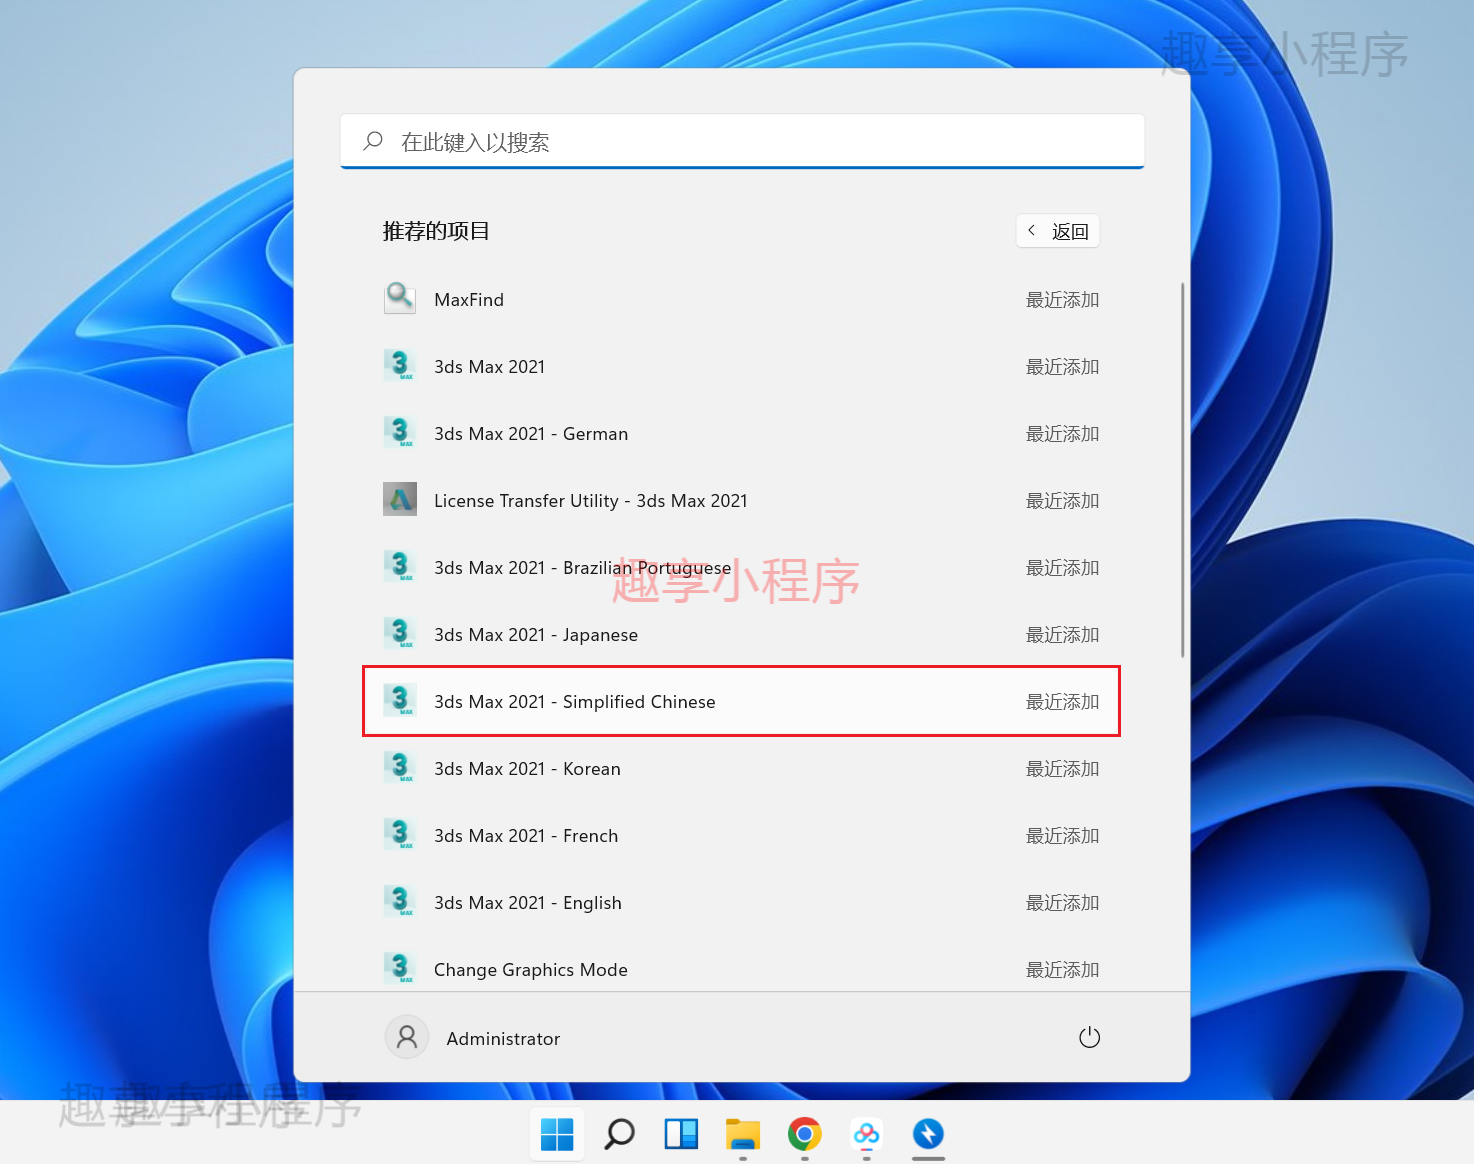Select 3ds Max 2021 - Japanese entry
Image resolution: width=1474 pixels, height=1164 pixels.
pyautogui.click(x=536, y=634)
